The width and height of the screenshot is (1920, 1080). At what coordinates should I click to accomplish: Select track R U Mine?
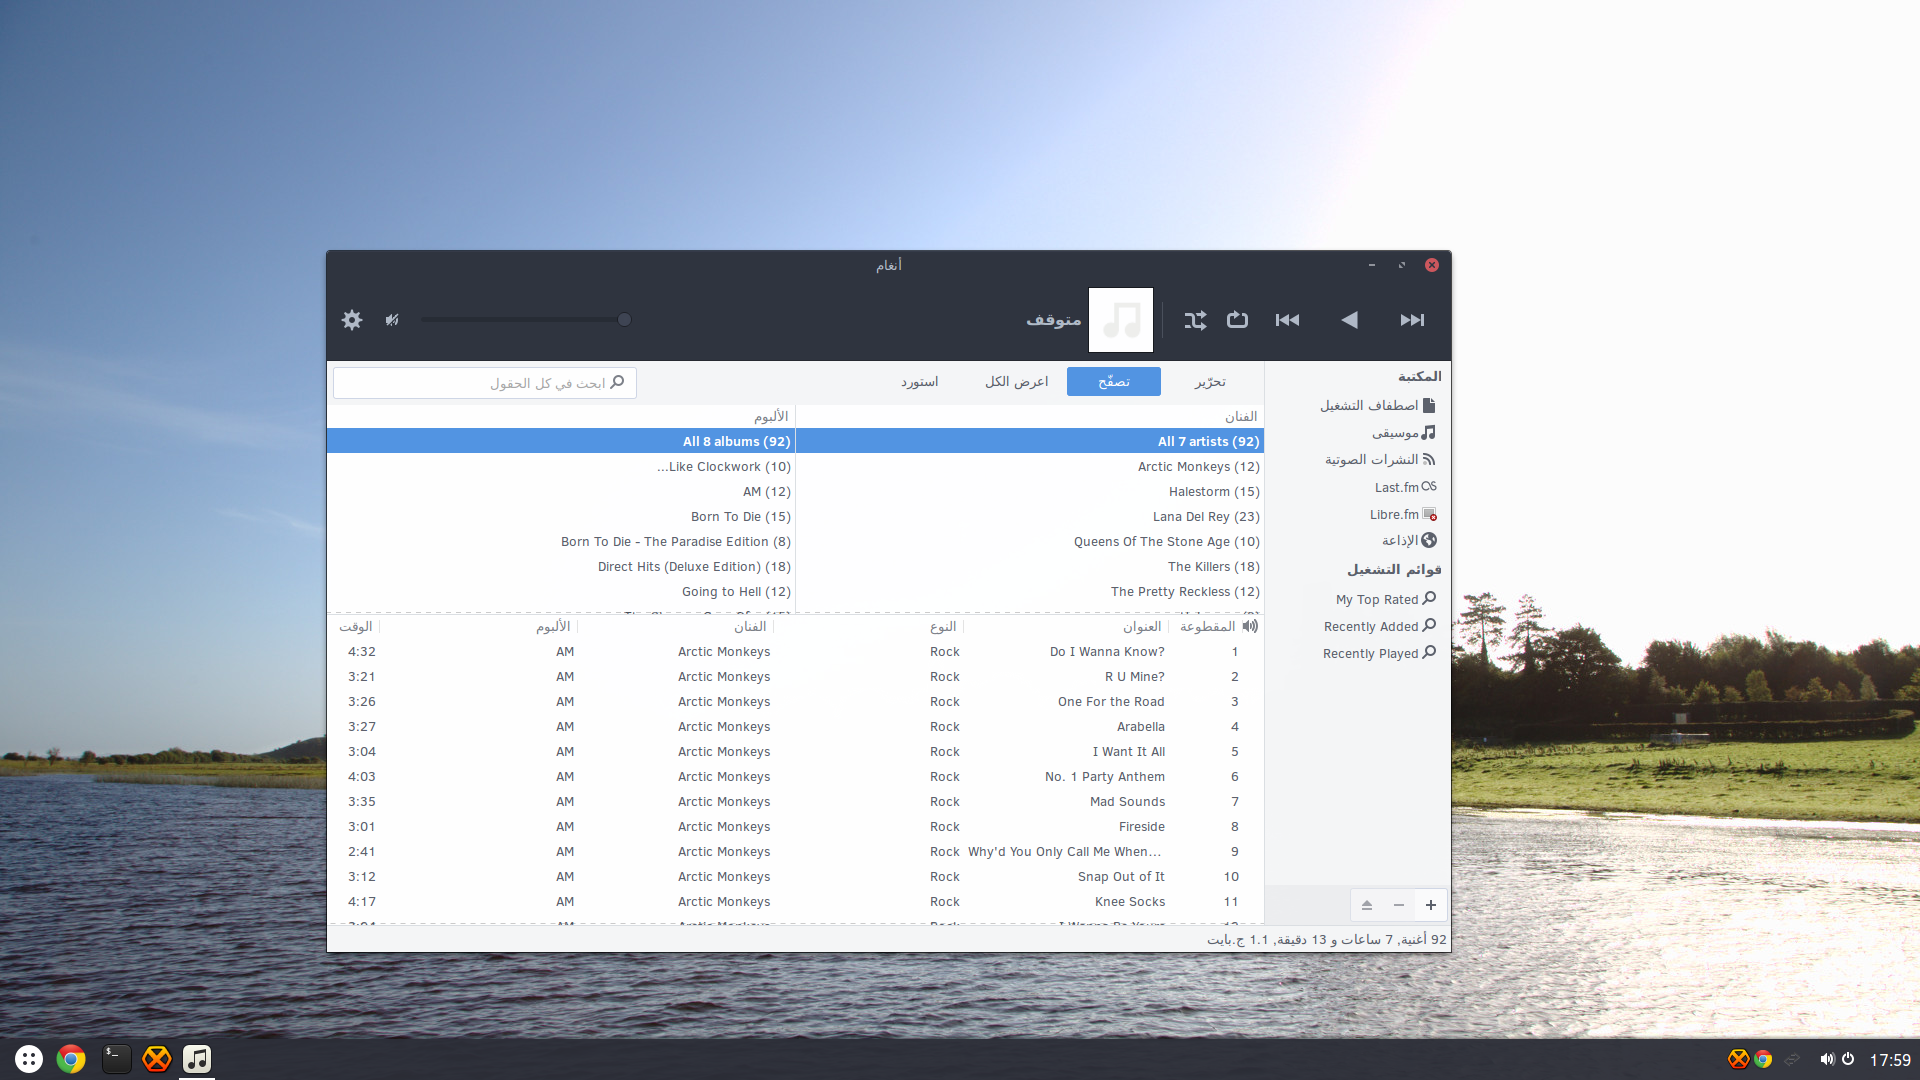[x=795, y=677]
